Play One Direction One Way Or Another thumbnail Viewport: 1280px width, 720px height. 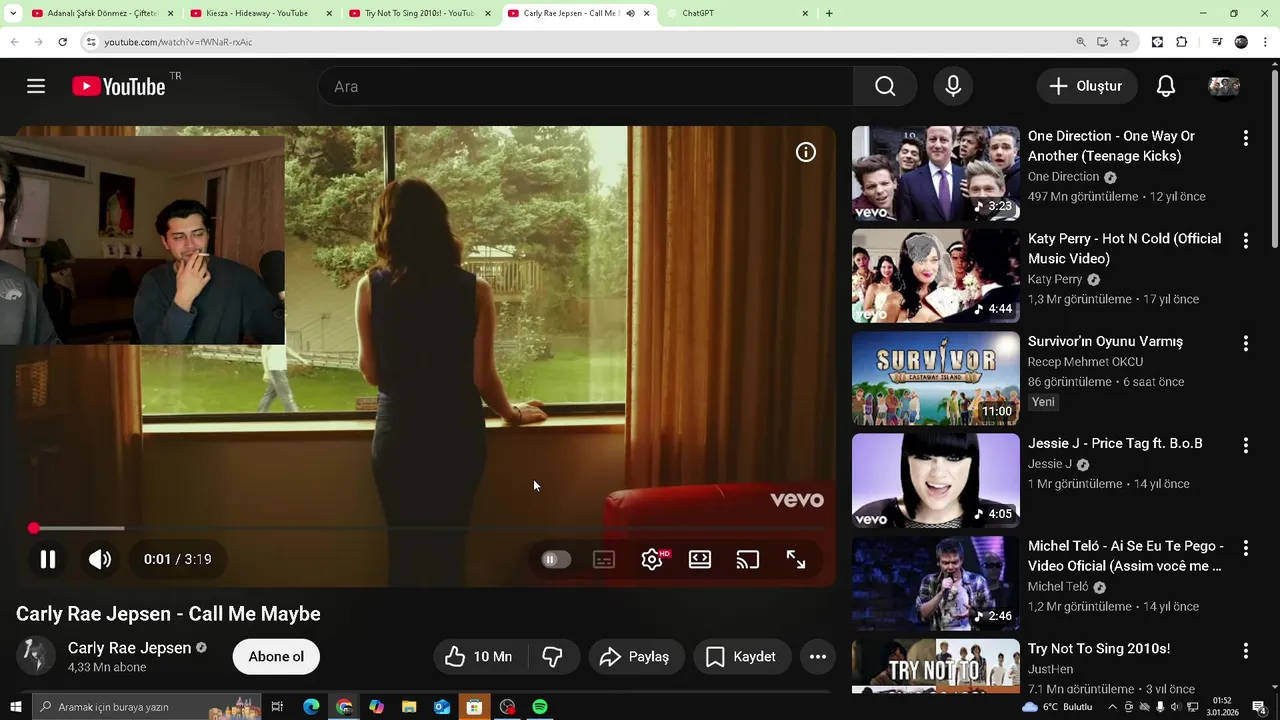point(936,173)
